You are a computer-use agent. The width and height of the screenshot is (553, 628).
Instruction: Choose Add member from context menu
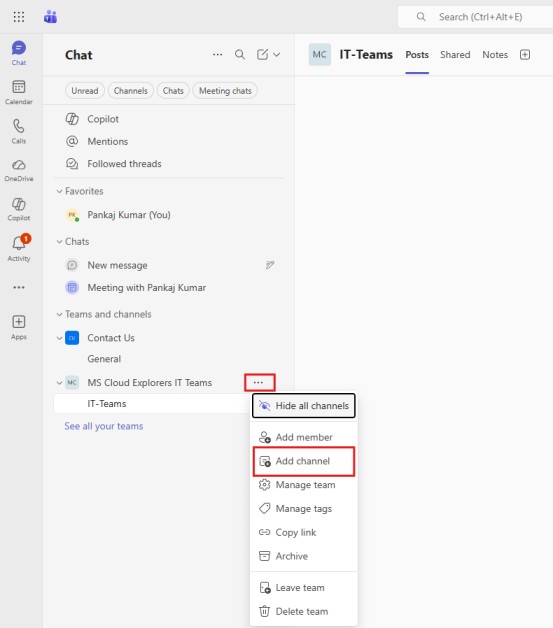pos(304,437)
